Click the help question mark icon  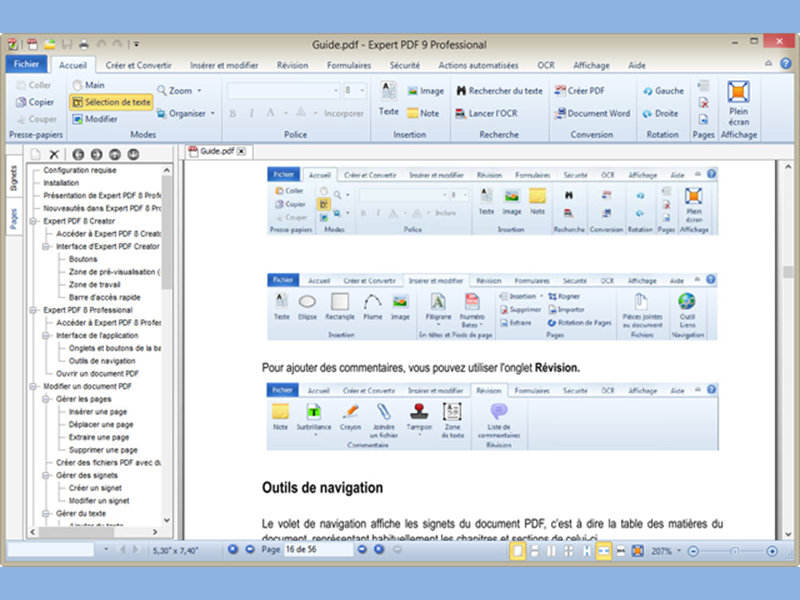pos(786,64)
